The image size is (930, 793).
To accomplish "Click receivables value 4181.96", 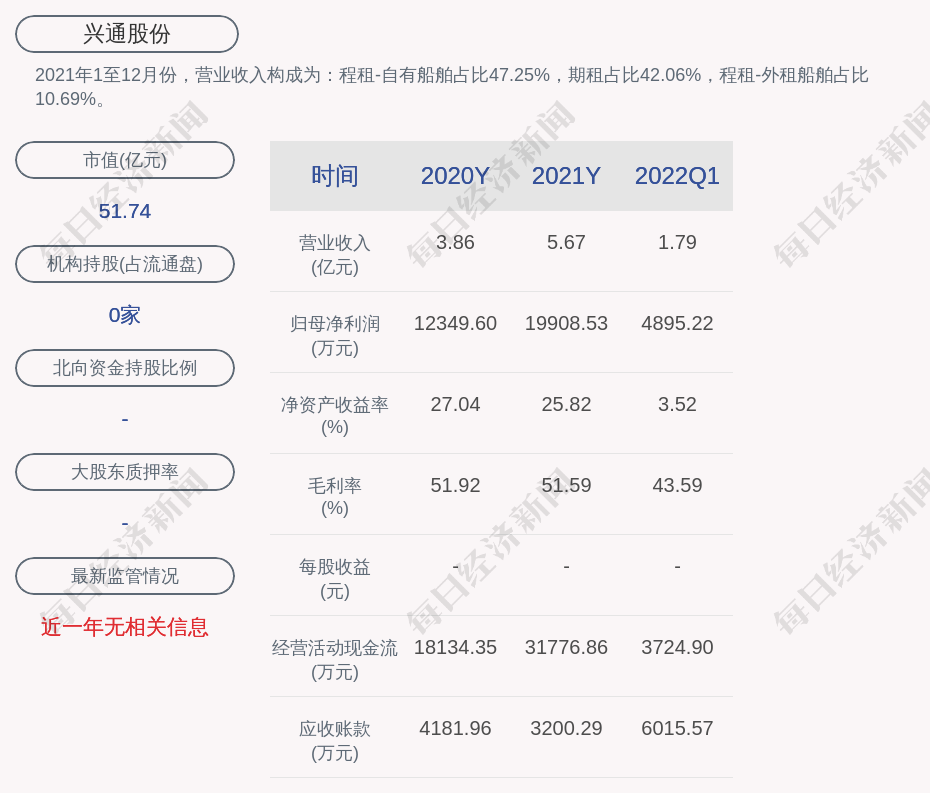I will [455, 728].
